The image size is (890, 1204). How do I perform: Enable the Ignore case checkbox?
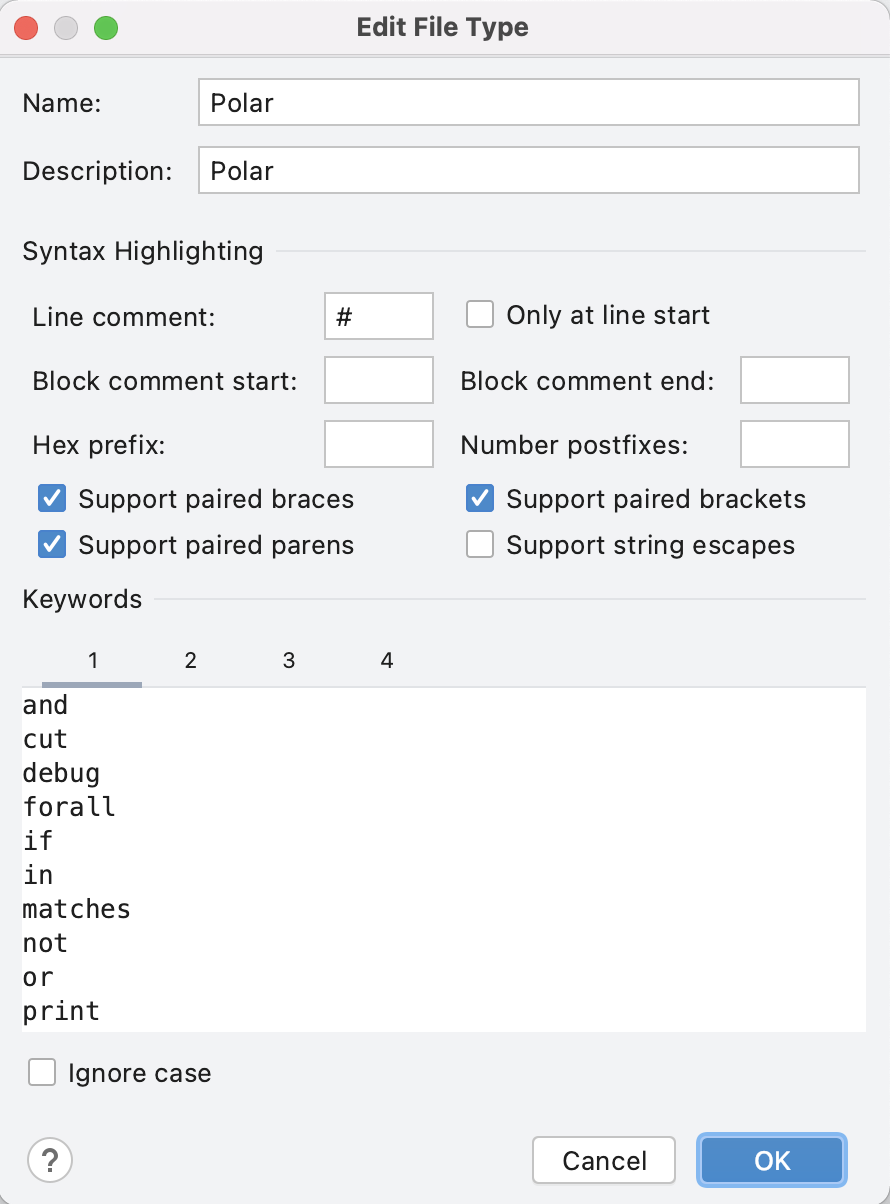(42, 1073)
